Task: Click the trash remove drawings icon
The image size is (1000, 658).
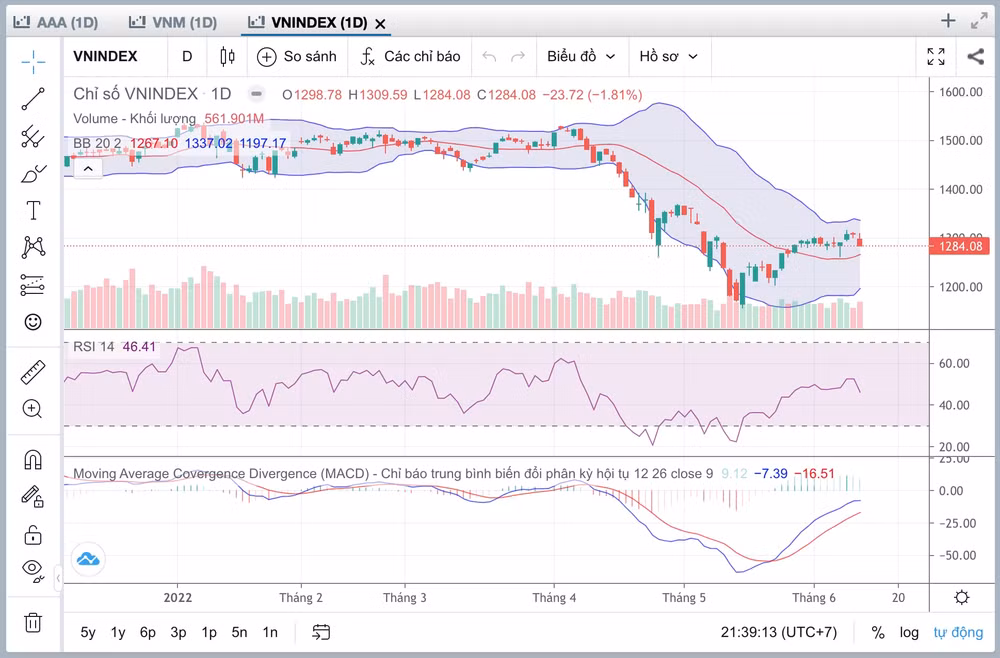Action: click(x=33, y=622)
